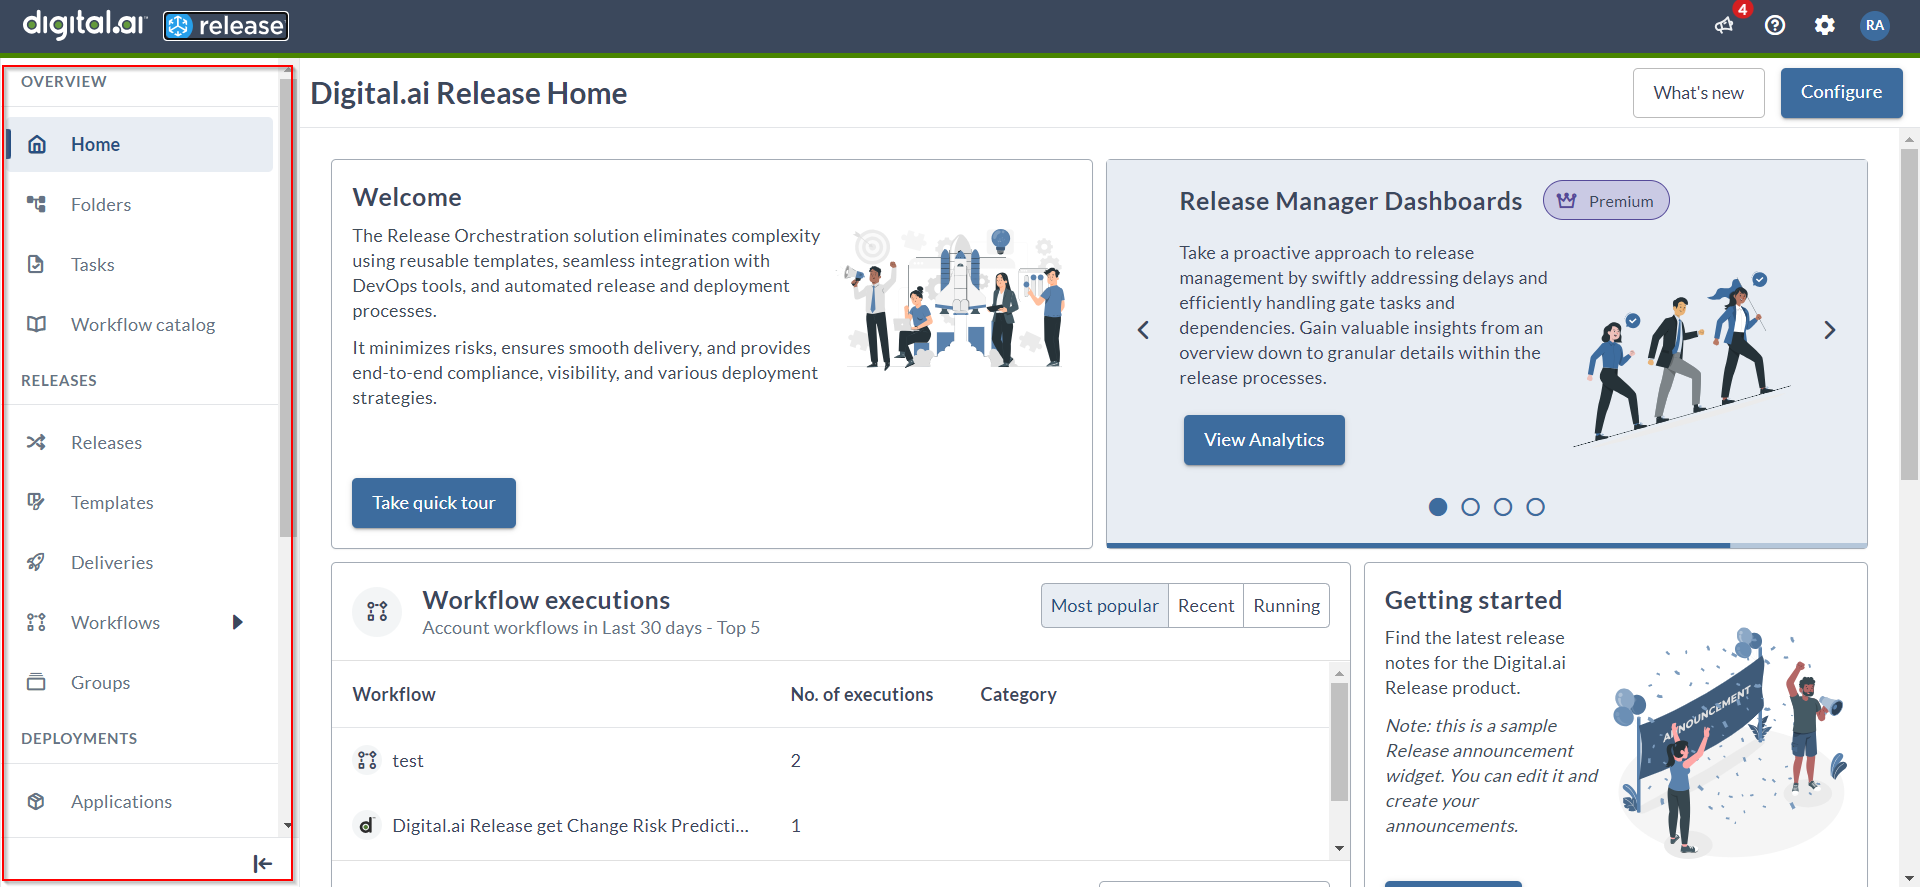This screenshot has width=1920, height=887.
Task: Open Digital.ai Release get Change Risk row
Action: pyautogui.click(x=831, y=825)
